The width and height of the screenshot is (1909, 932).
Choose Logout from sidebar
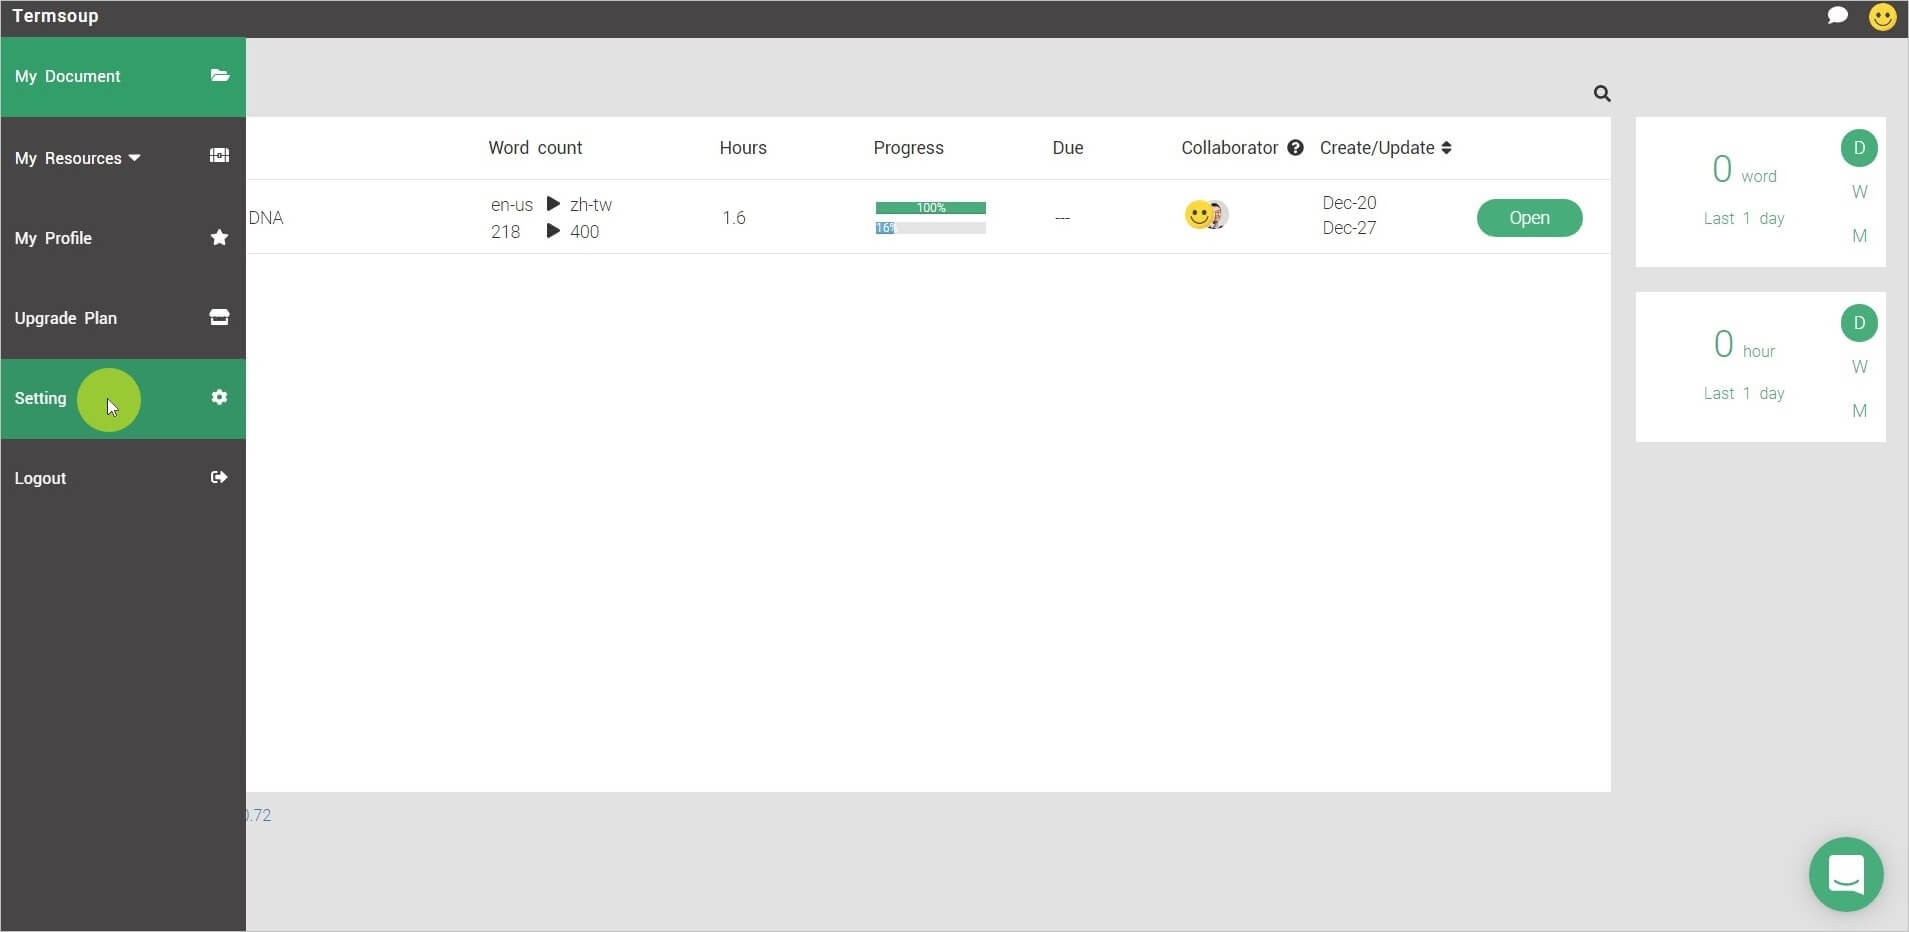point(123,478)
